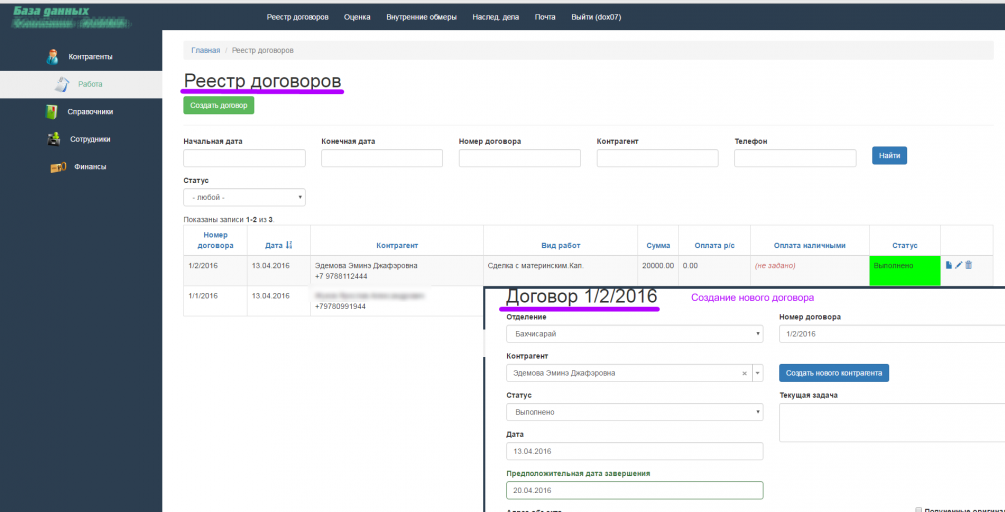The height and width of the screenshot is (512, 1005).
Task: Open the Финансы money icon
Action: click(x=58, y=167)
